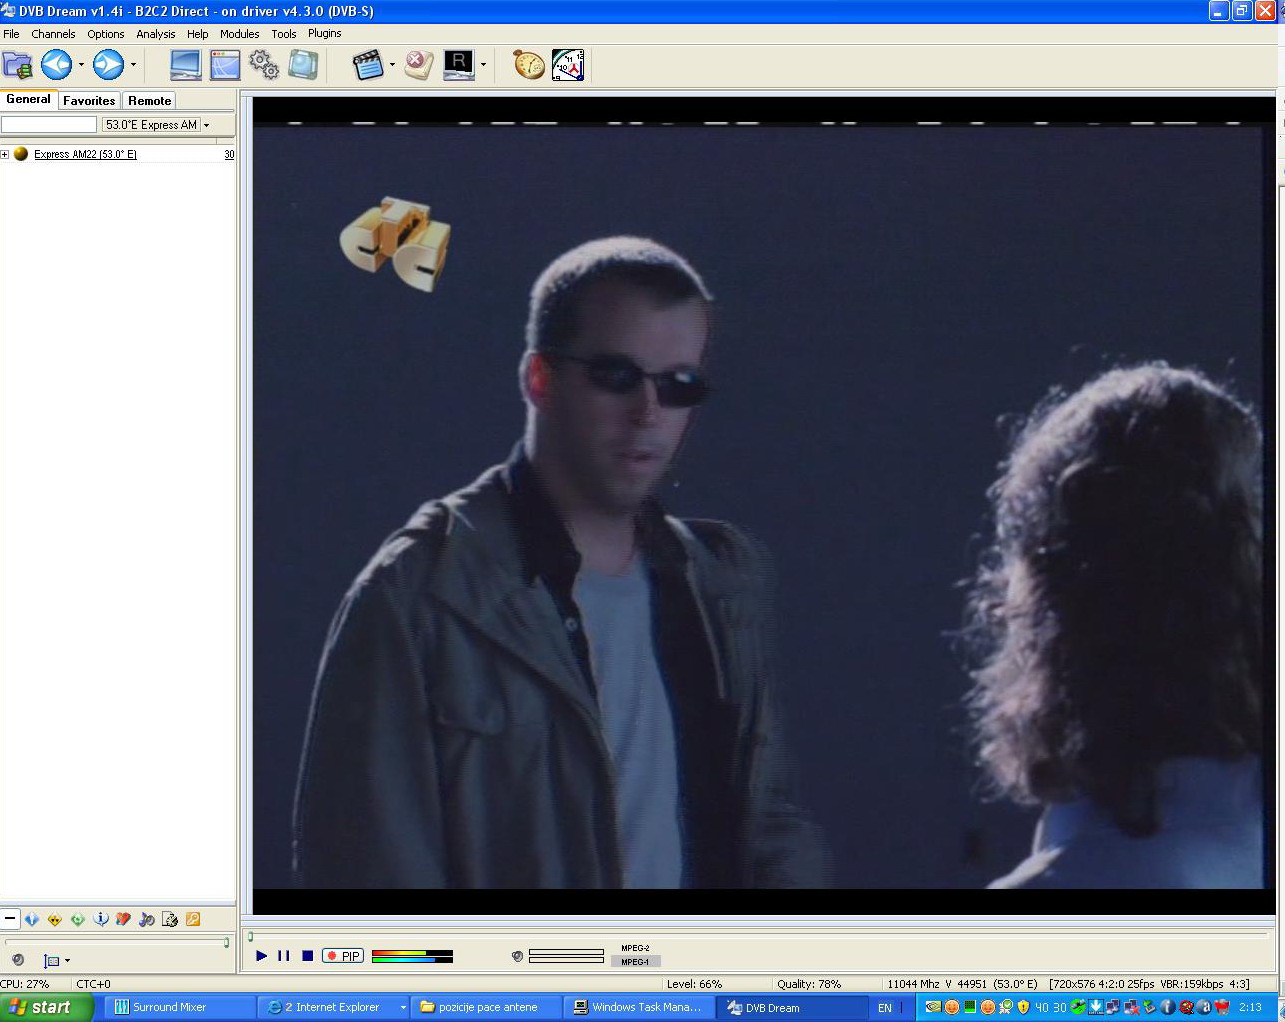Switch to Surround Mixer in taskbar
This screenshot has width=1285, height=1022.
click(179, 1007)
